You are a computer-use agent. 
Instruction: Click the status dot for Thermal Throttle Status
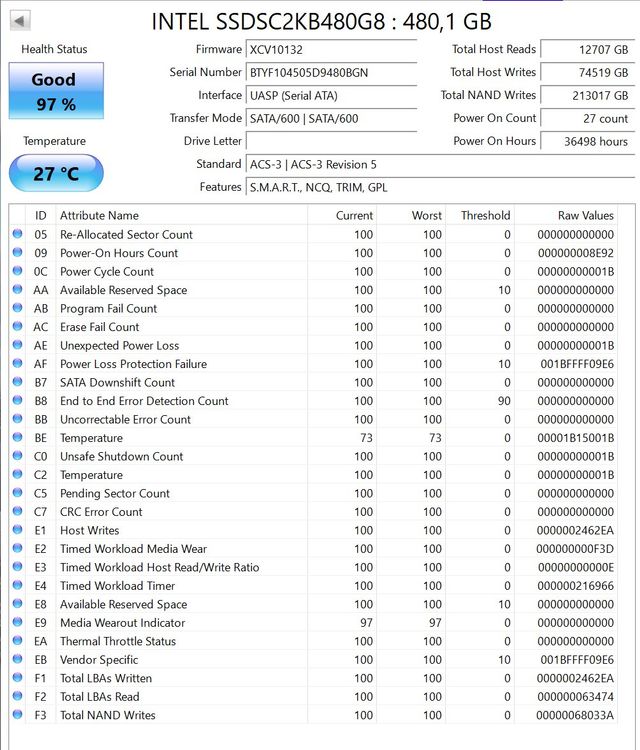pyautogui.click(x=18, y=640)
